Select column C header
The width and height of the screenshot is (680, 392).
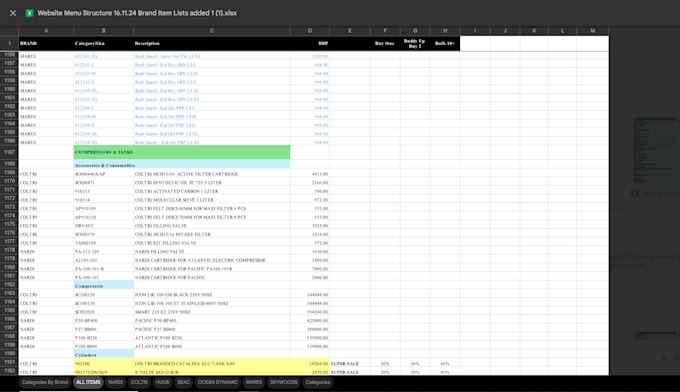(212, 31)
